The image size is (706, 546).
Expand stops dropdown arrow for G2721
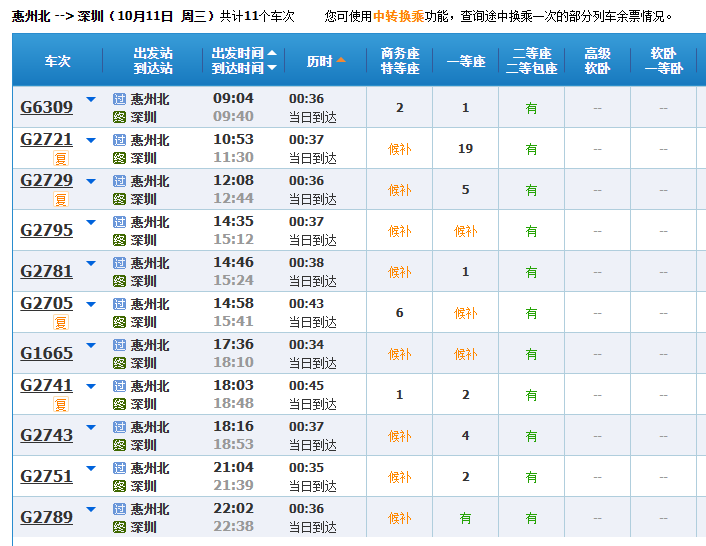point(91,140)
